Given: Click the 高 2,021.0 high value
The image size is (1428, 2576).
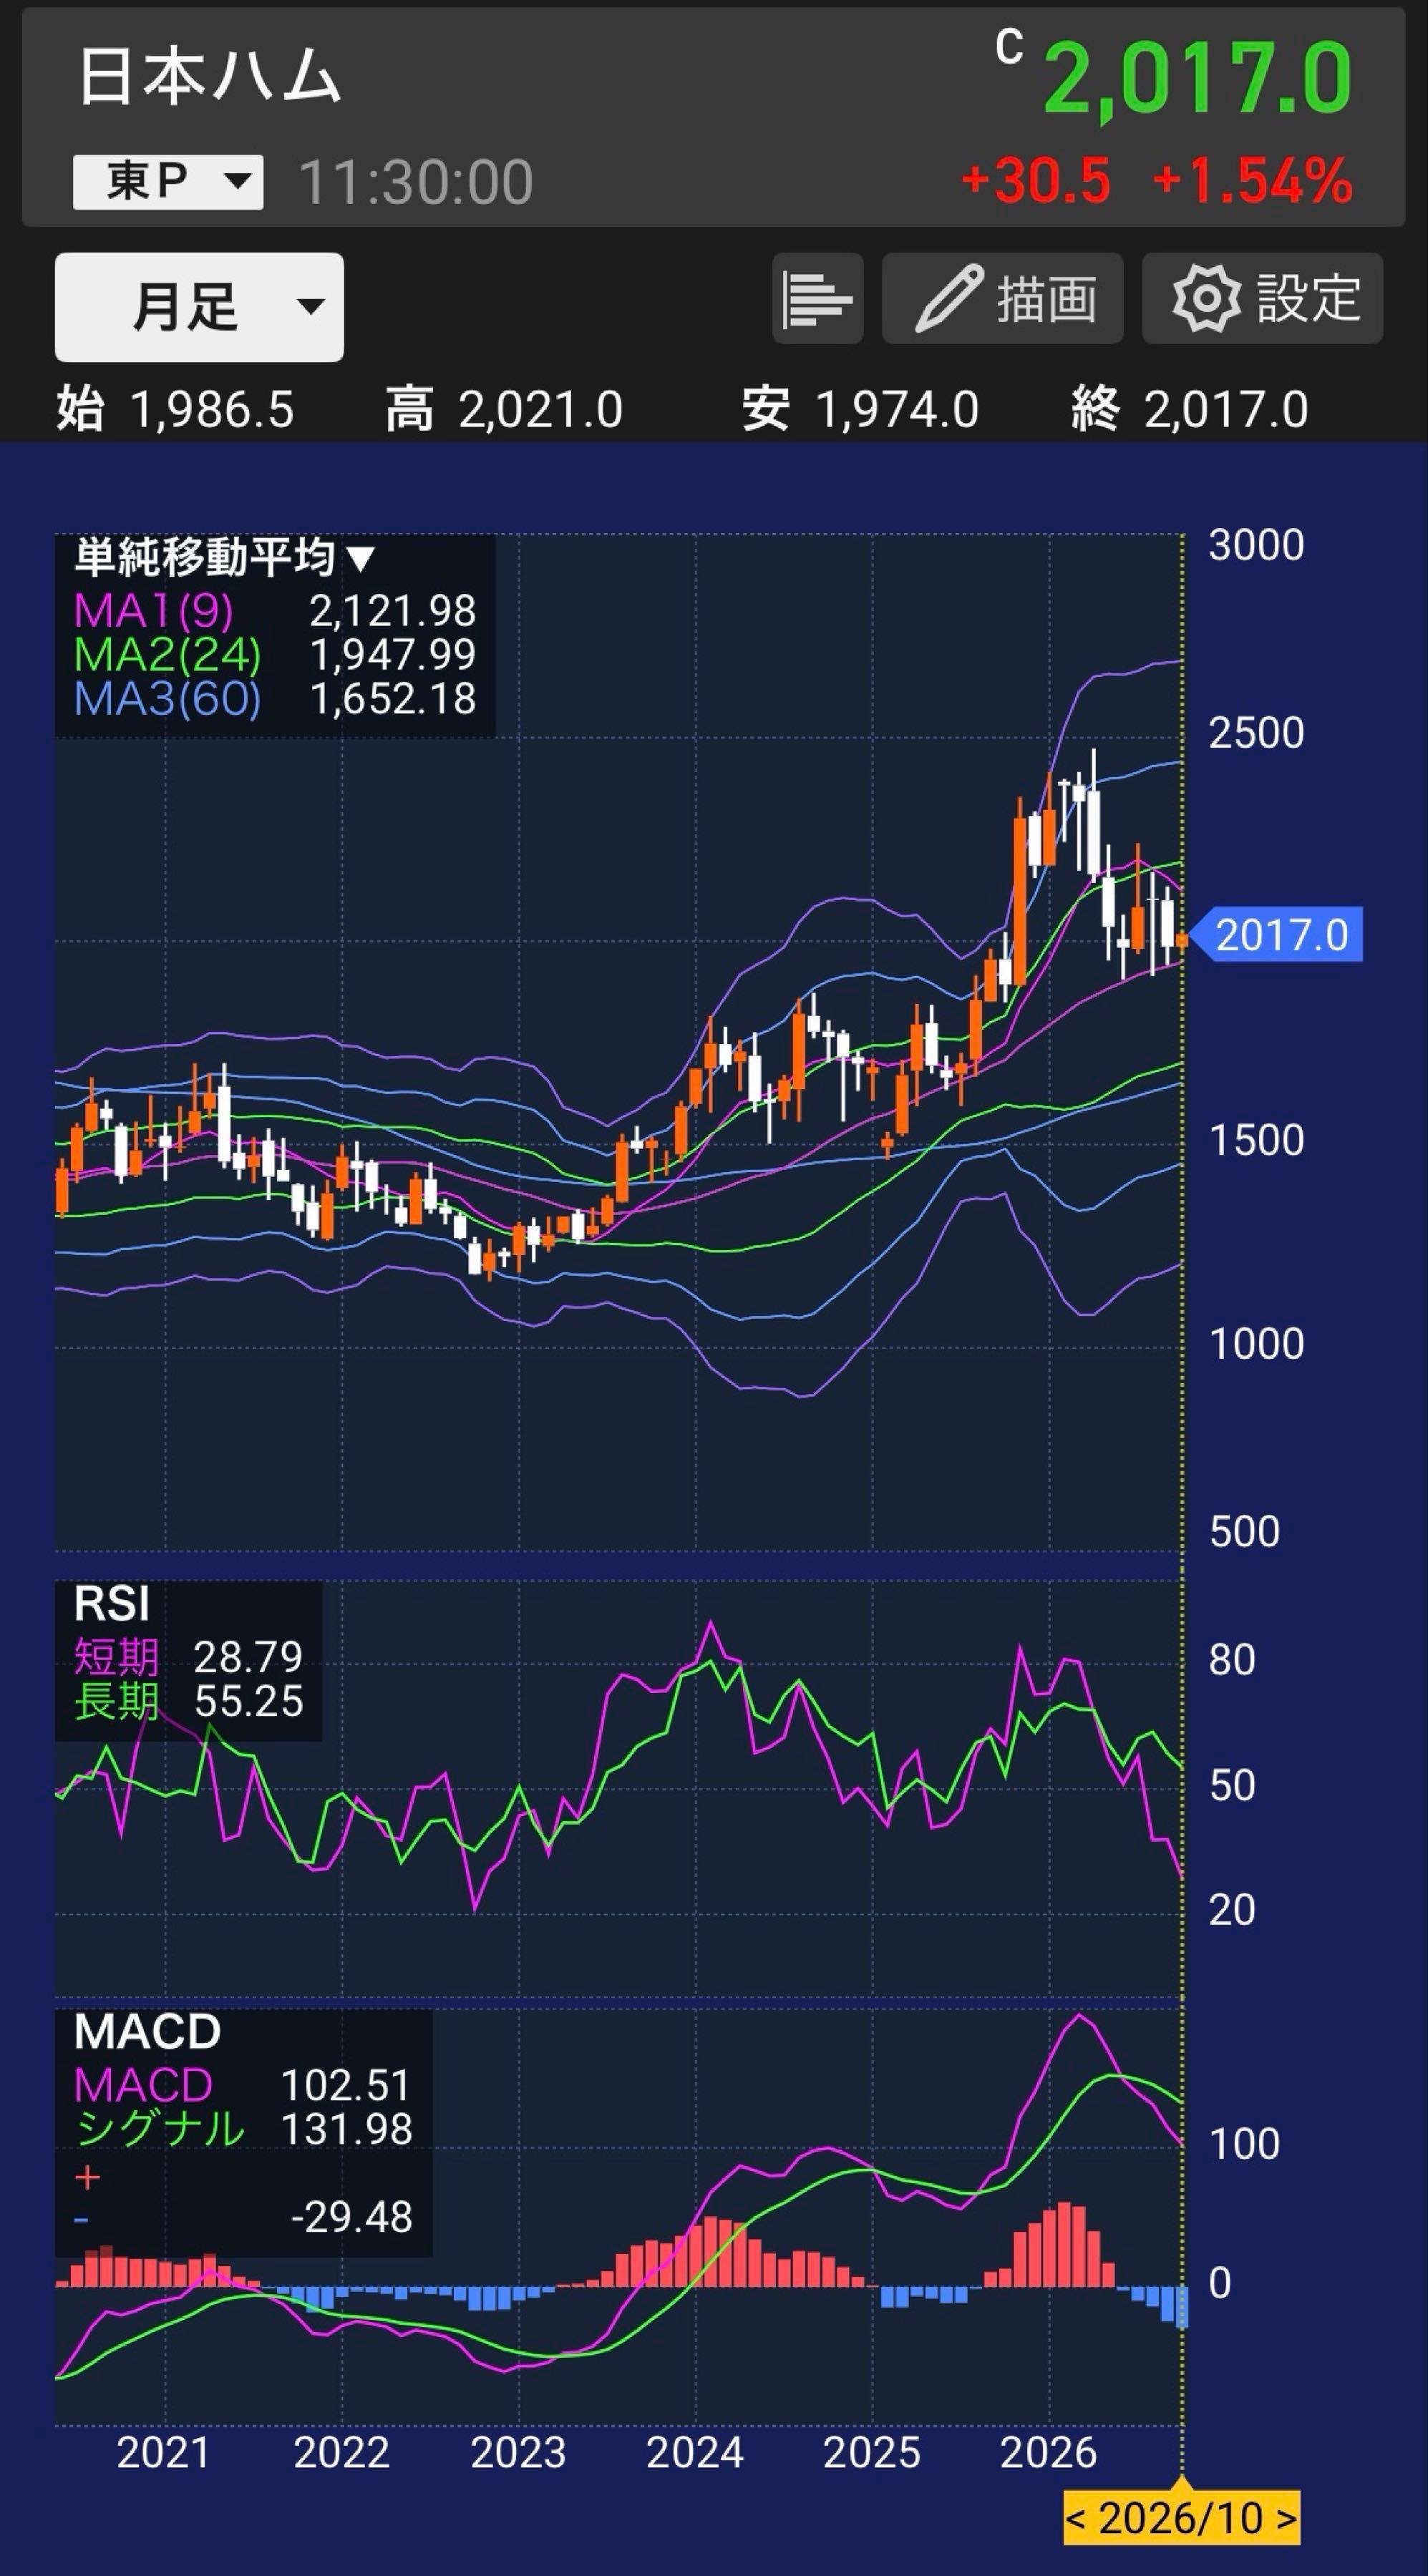Looking at the screenshot, I should pyautogui.click(x=505, y=409).
